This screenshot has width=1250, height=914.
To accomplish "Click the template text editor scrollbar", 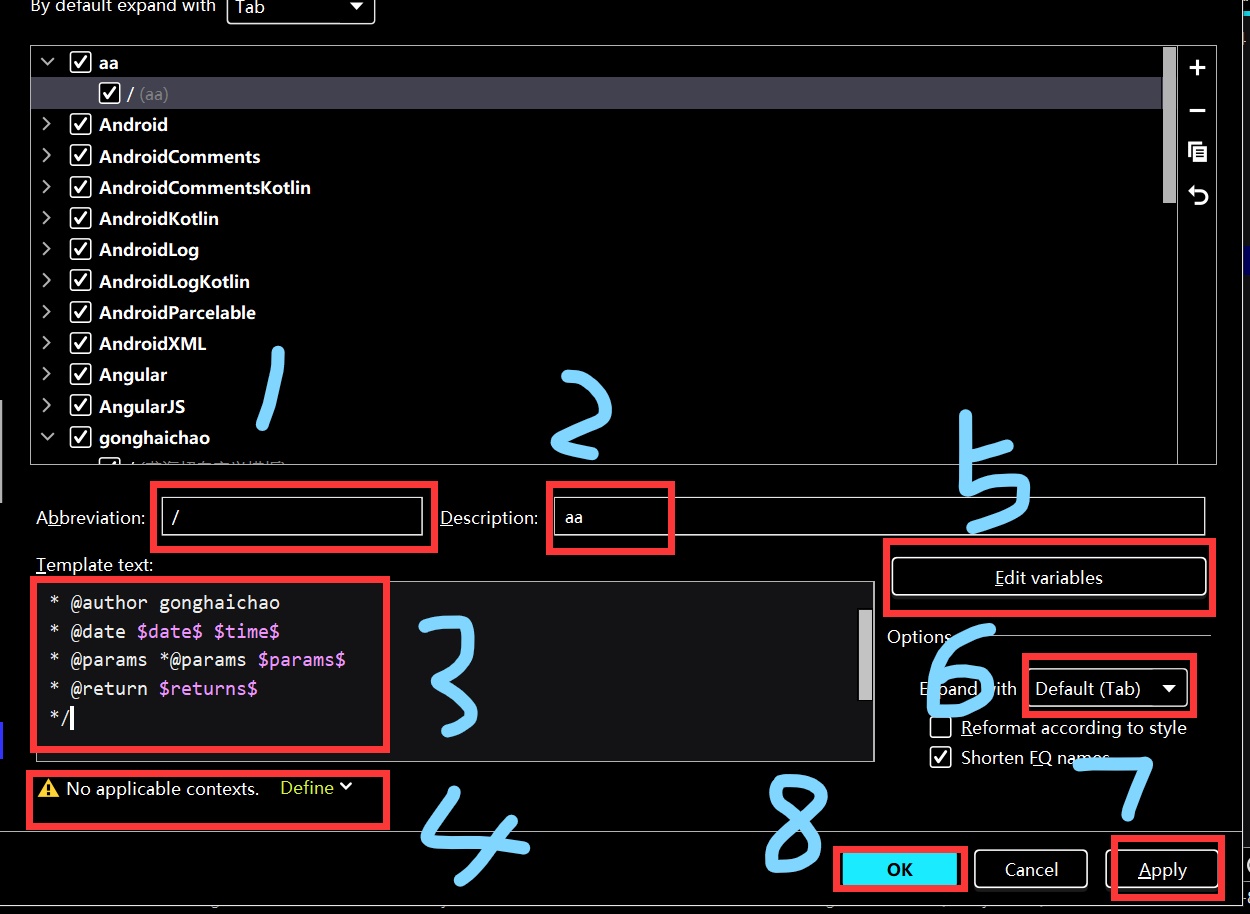I will (x=865, y=655).
